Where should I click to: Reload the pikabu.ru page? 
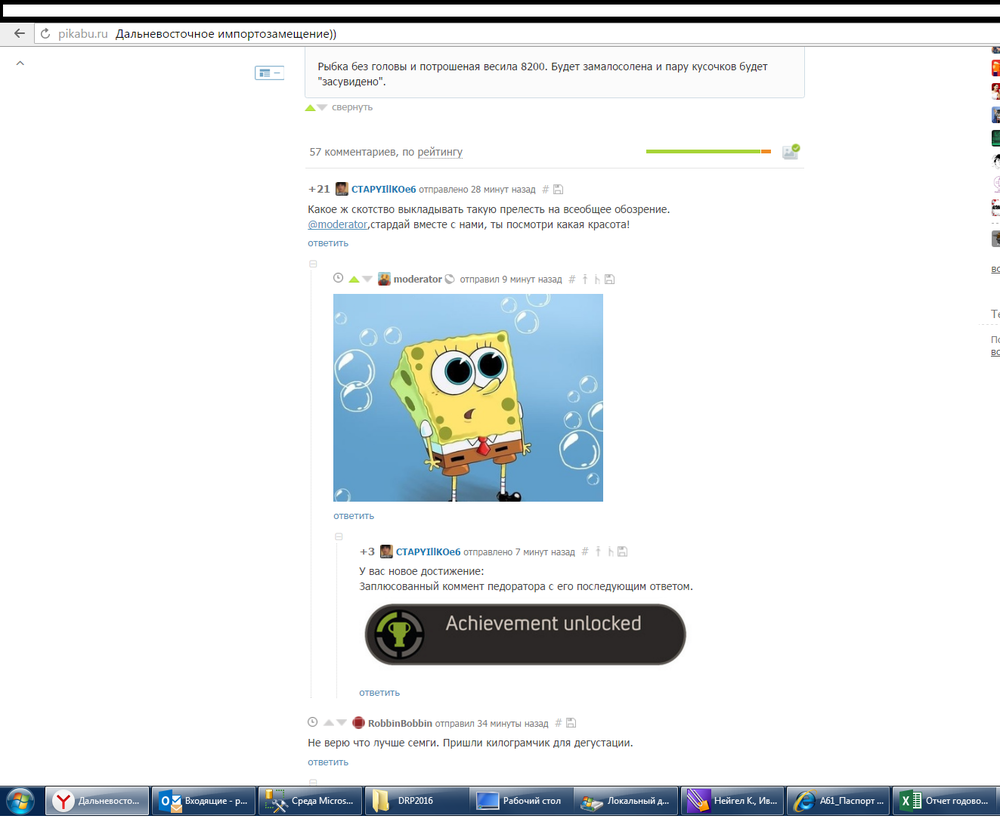point(45,34)
